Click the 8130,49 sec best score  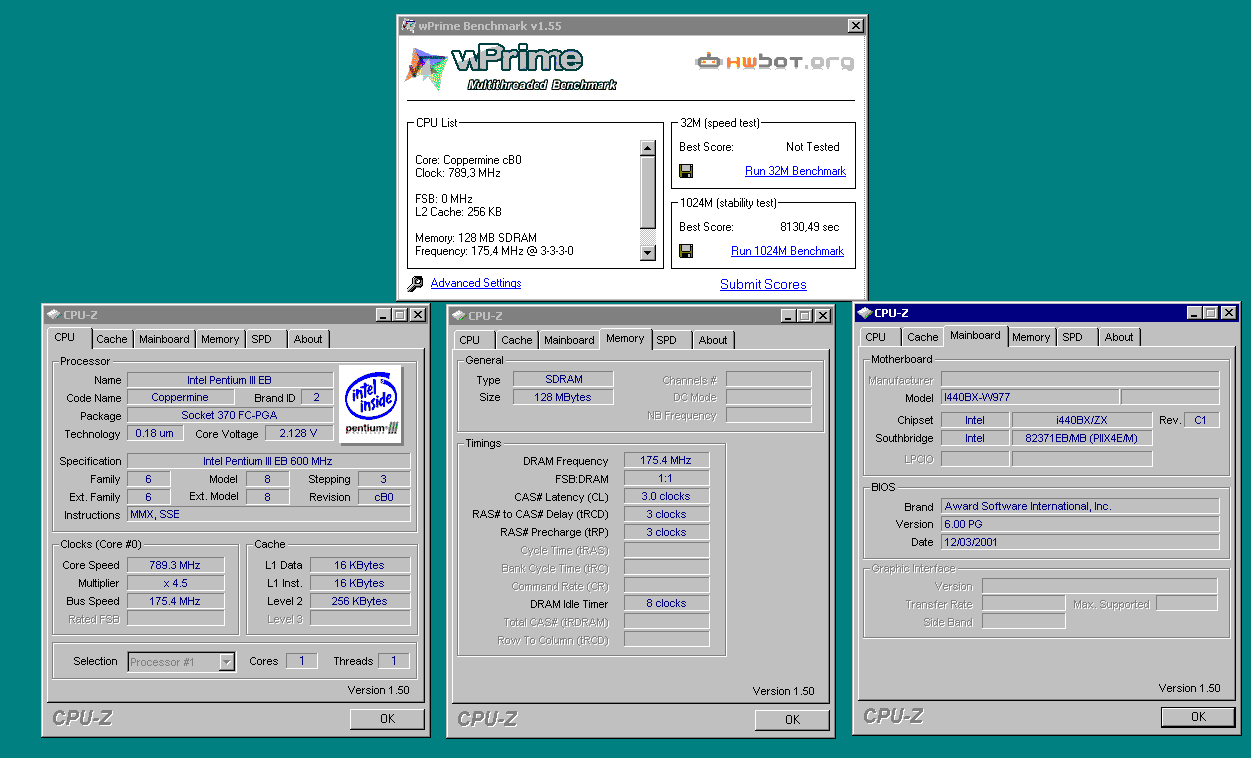pos(810,227)
